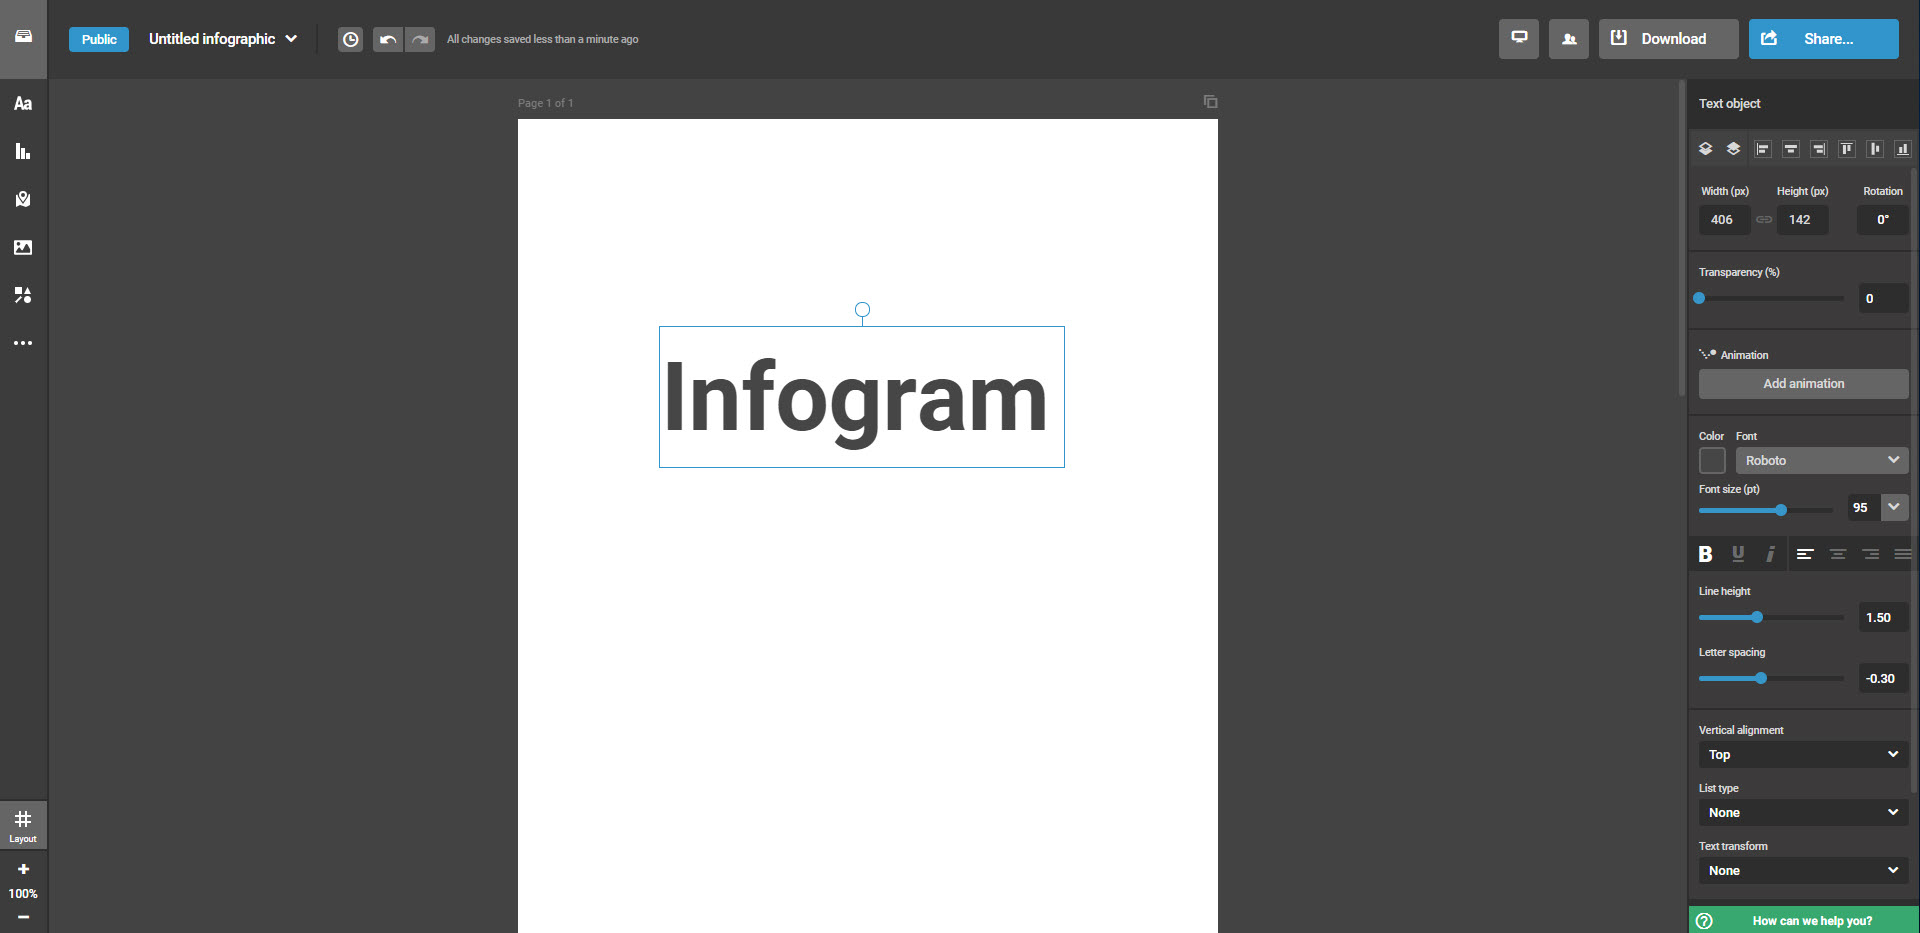Click the Rotation field

[1883, 220]
